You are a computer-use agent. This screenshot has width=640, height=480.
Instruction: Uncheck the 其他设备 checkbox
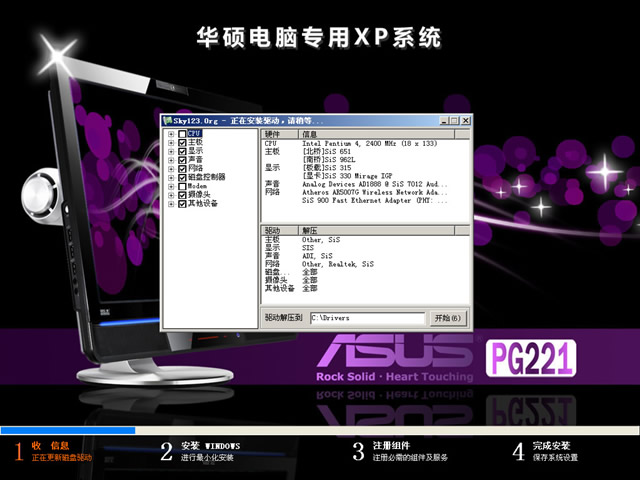[x=182, y=204]
